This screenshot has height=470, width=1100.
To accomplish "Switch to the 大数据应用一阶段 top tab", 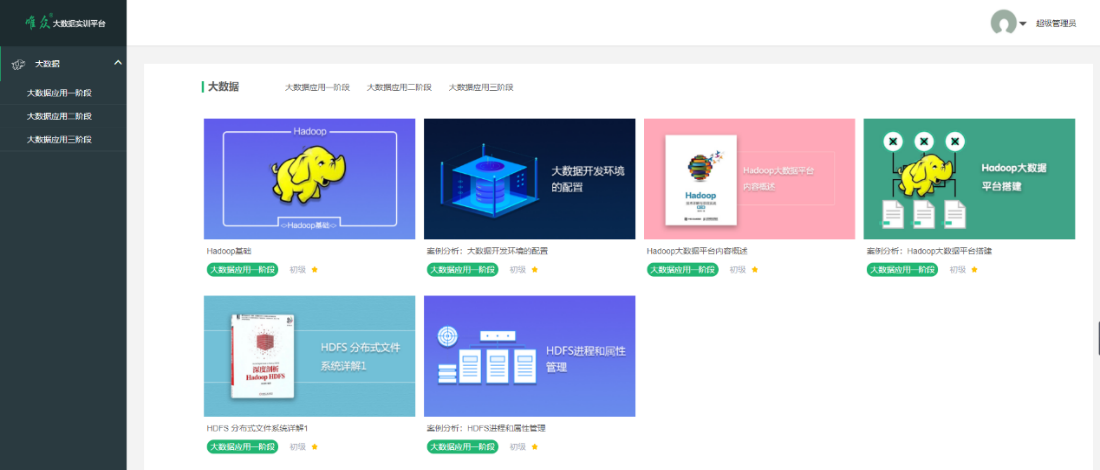I will 317,88.
